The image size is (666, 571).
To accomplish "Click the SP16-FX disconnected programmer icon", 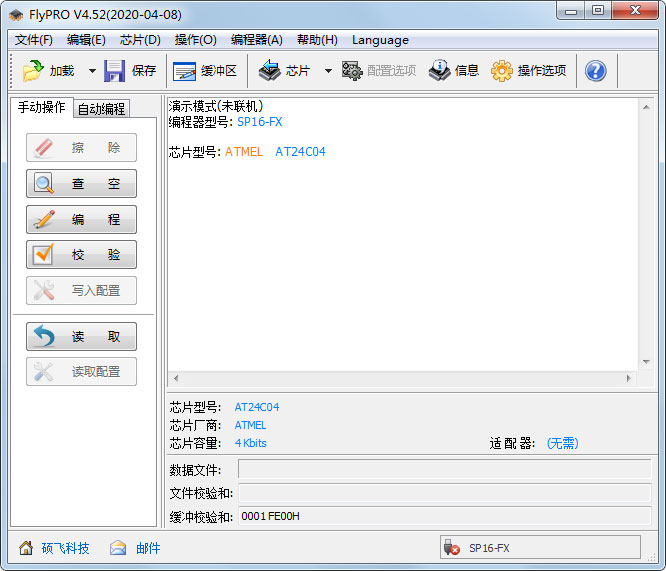I will (x=451, y=548).
